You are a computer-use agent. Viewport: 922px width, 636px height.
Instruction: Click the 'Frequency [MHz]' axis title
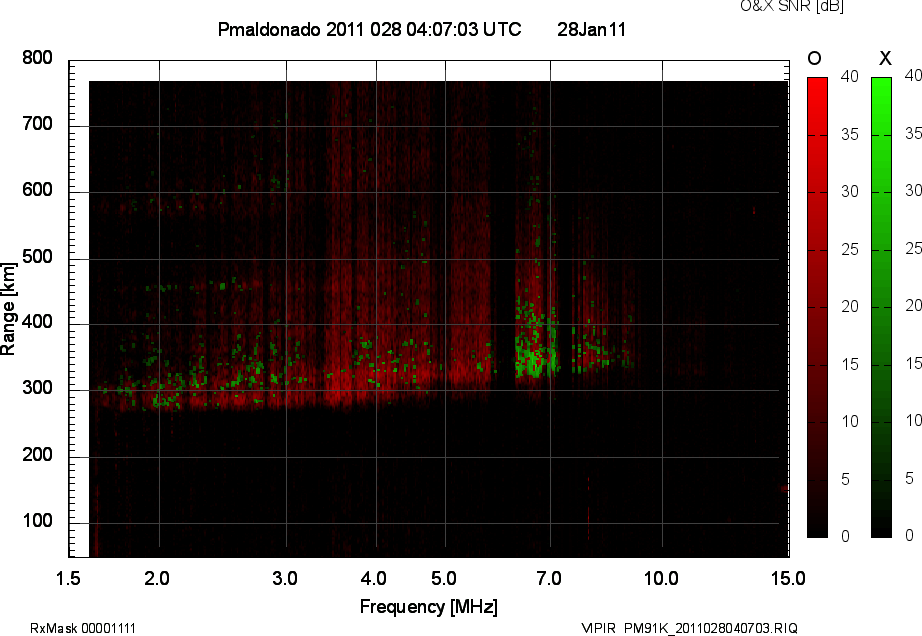(429, 607)
